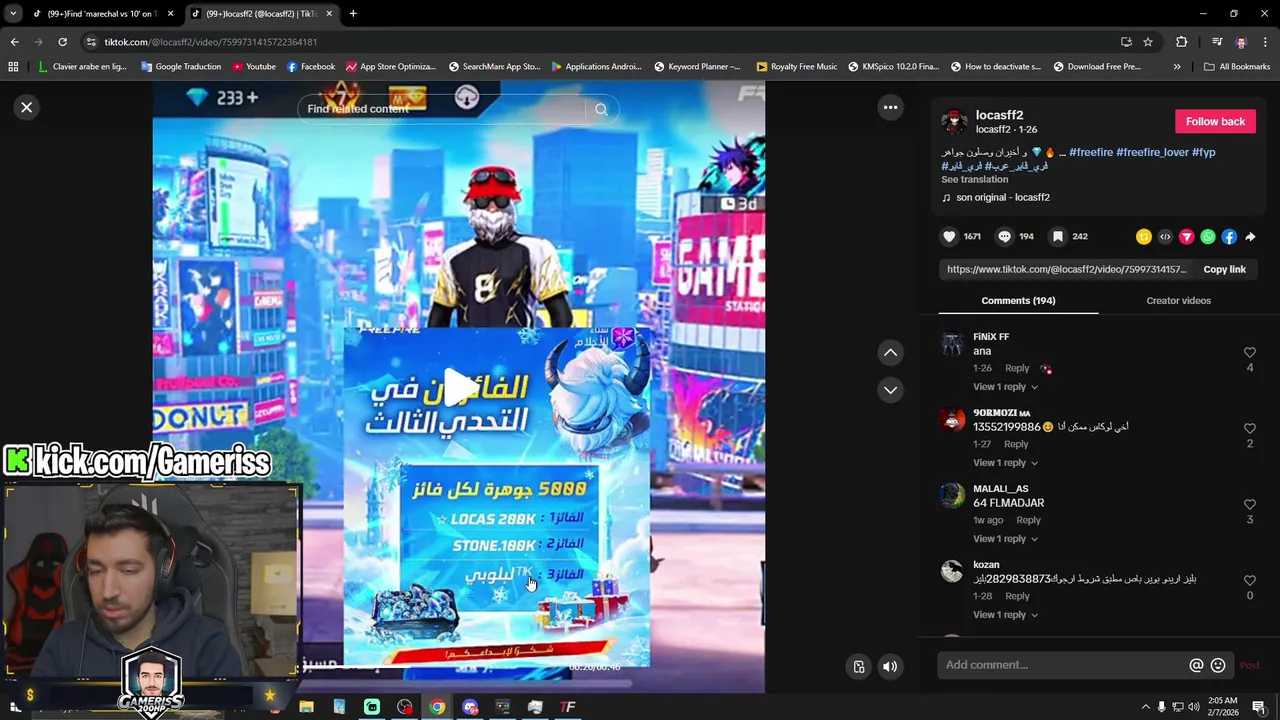Switch to the Creator videos tab
This screenshot has height=720, width=1280.
[x=1178, y=300]
